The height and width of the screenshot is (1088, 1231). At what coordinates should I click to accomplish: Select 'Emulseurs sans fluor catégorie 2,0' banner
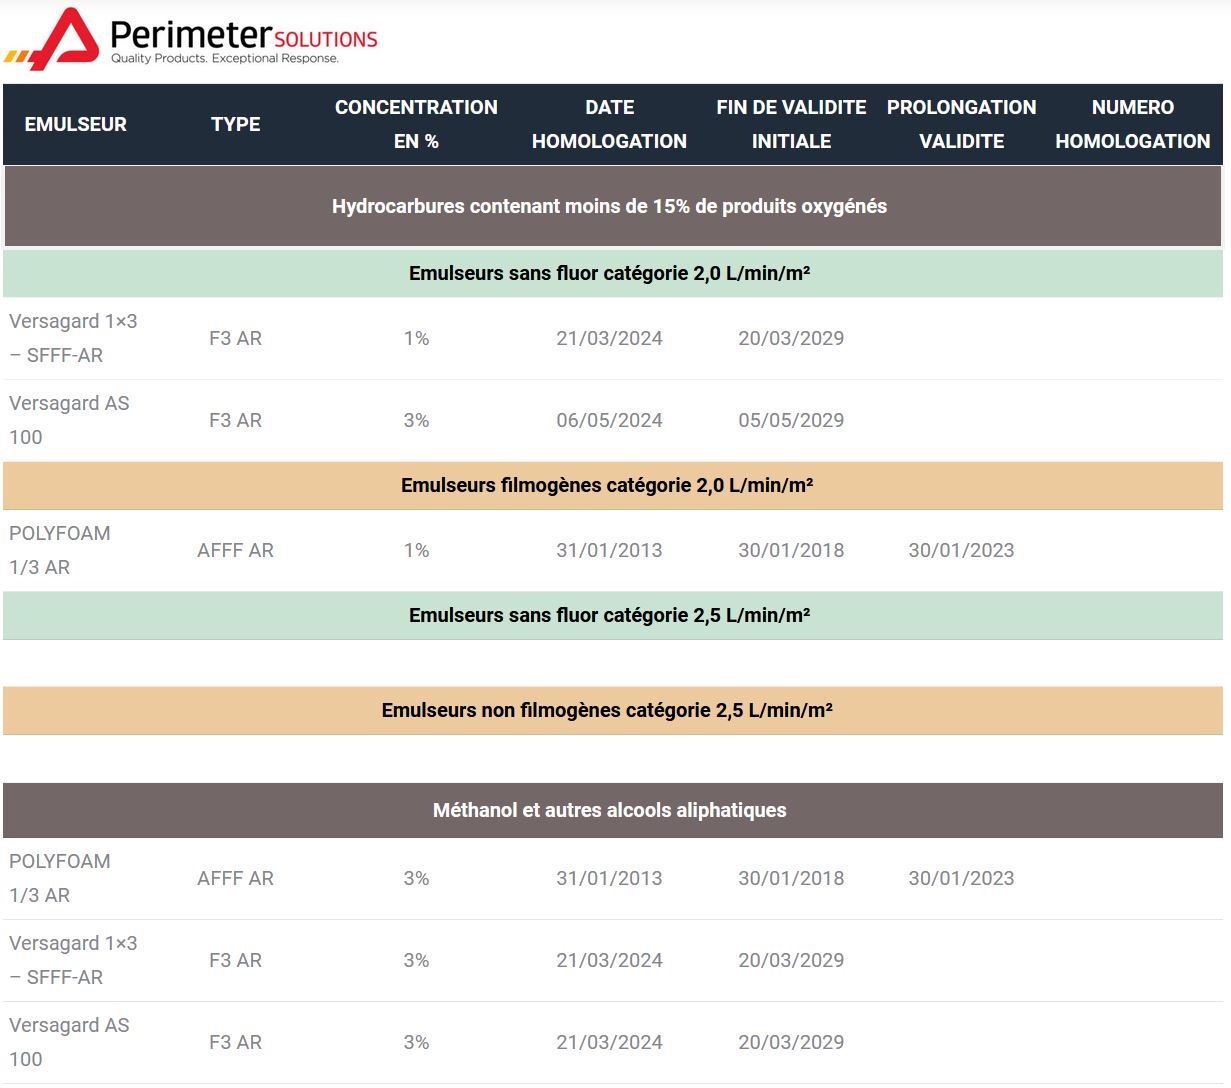click(x=609, y=273)
